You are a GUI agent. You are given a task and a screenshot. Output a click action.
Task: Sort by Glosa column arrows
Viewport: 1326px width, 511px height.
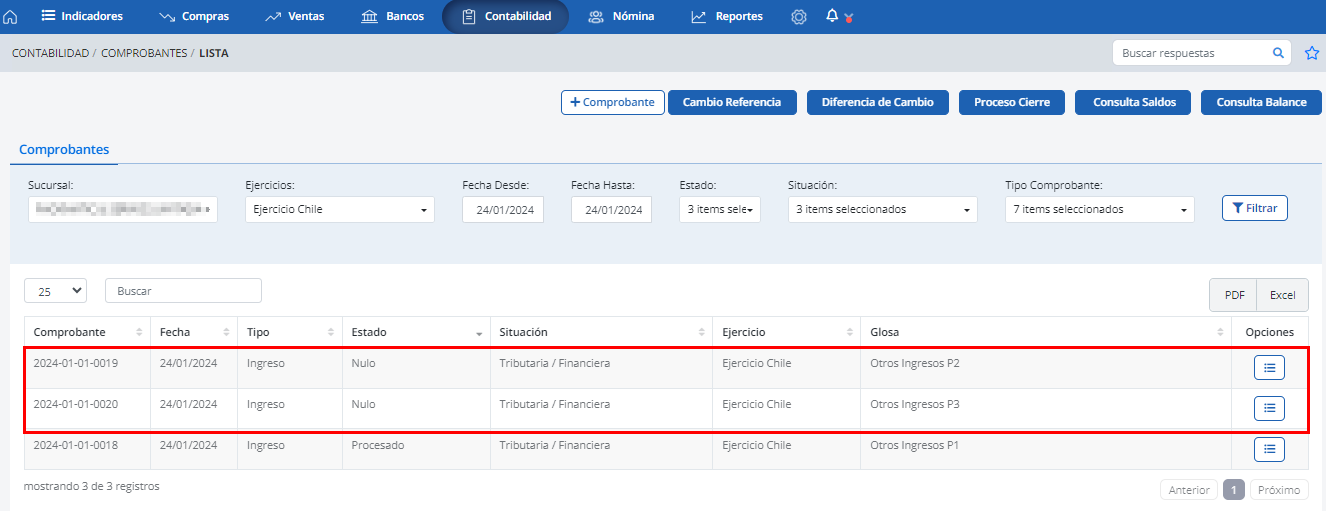1221,332
